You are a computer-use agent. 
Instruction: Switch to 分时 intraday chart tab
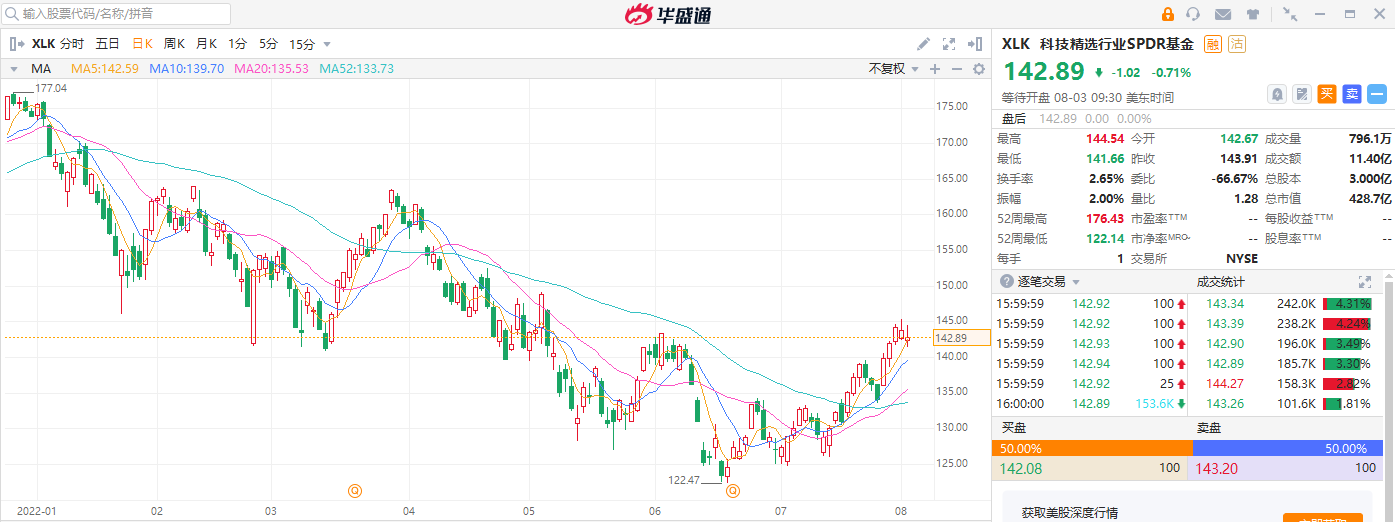coord(72,44)
